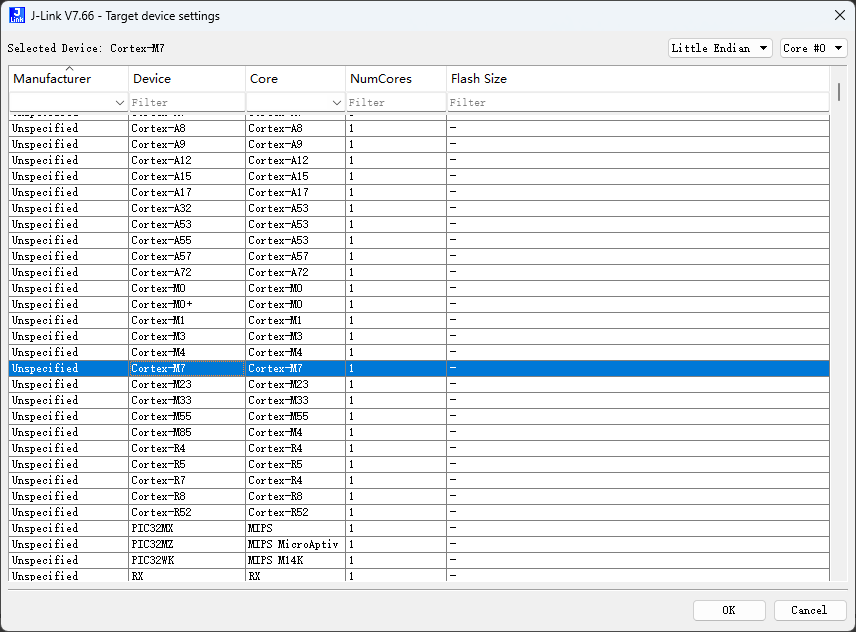This screenshot has width=856, height=632.
Task: Click the MIPS MicroAptiv core cell
Action: [x=295, y=545]
